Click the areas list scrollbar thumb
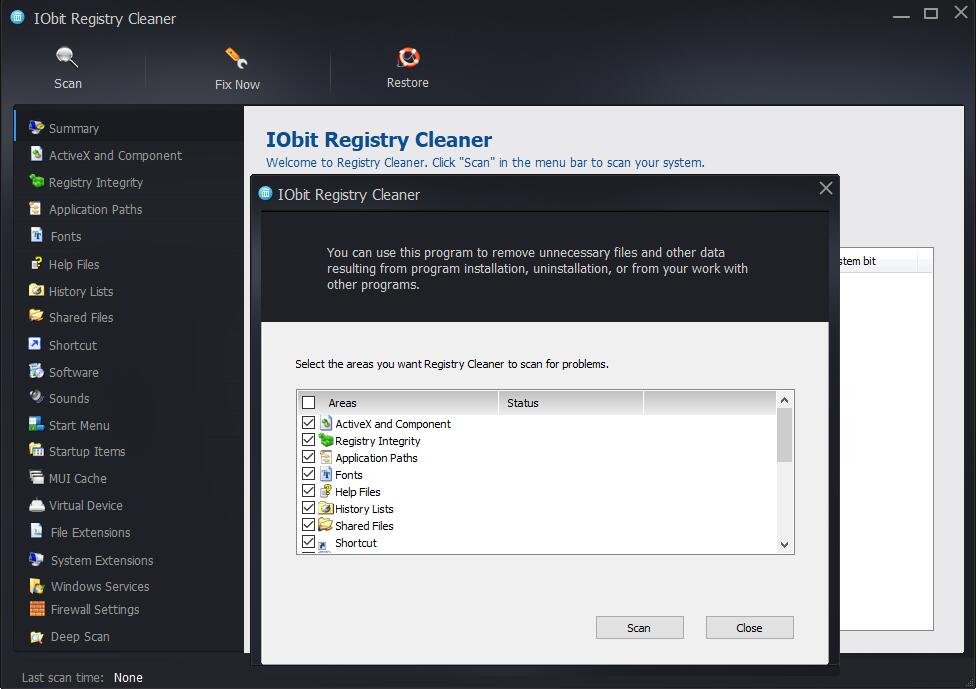 click(784, 435)
